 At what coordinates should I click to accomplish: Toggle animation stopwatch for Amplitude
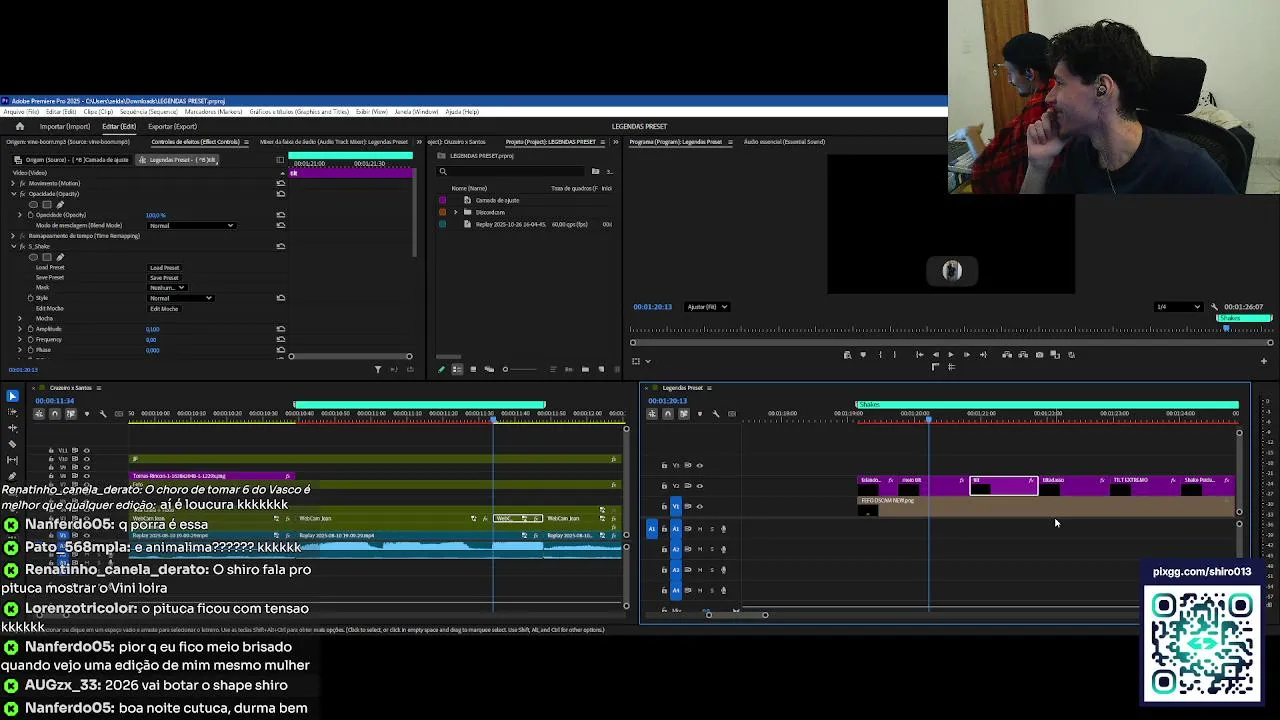[x=30, y=329]
